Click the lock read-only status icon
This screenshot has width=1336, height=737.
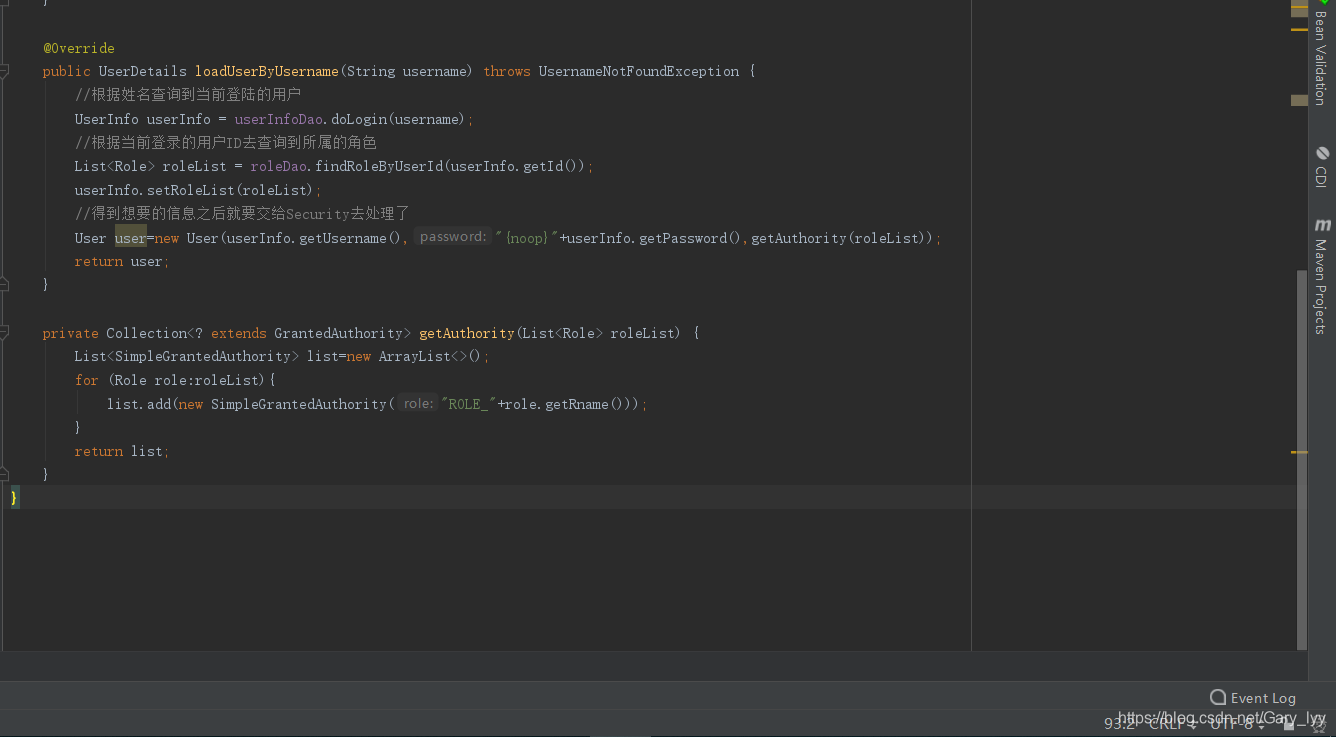click(x=1289, y=725)
